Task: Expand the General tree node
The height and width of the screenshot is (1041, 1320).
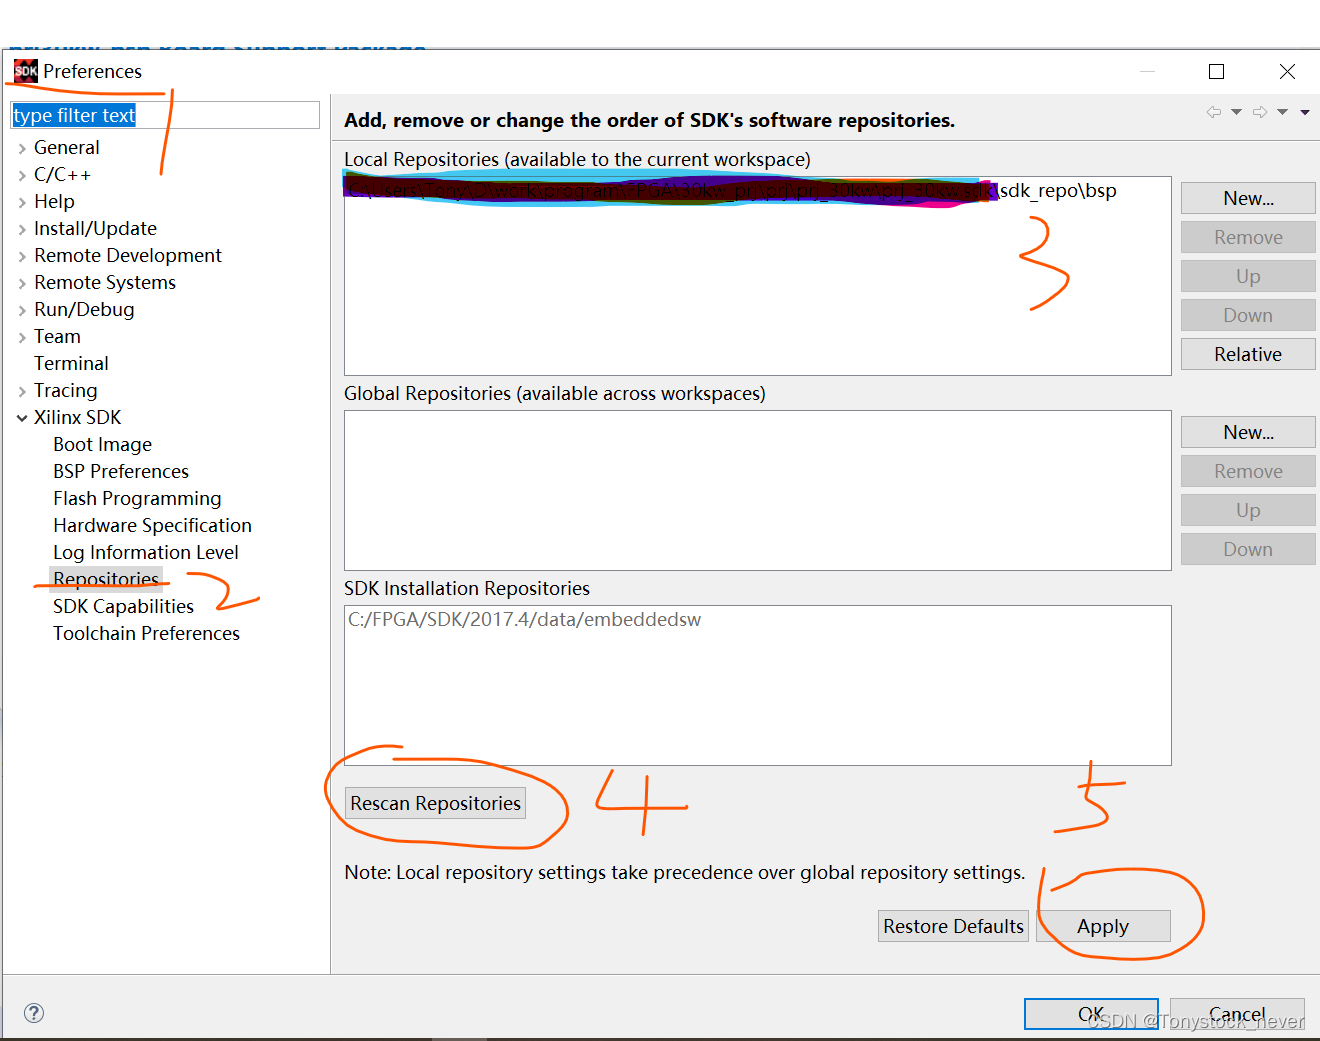Action: pos(22,148)
